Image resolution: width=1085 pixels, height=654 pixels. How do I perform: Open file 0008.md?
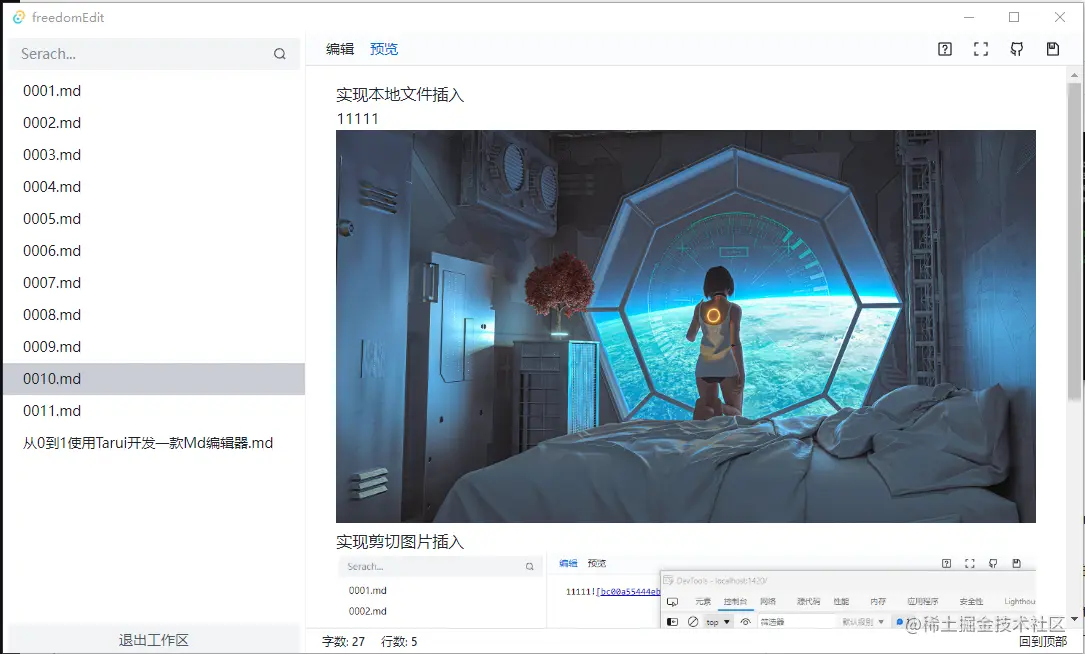[154, 315]
